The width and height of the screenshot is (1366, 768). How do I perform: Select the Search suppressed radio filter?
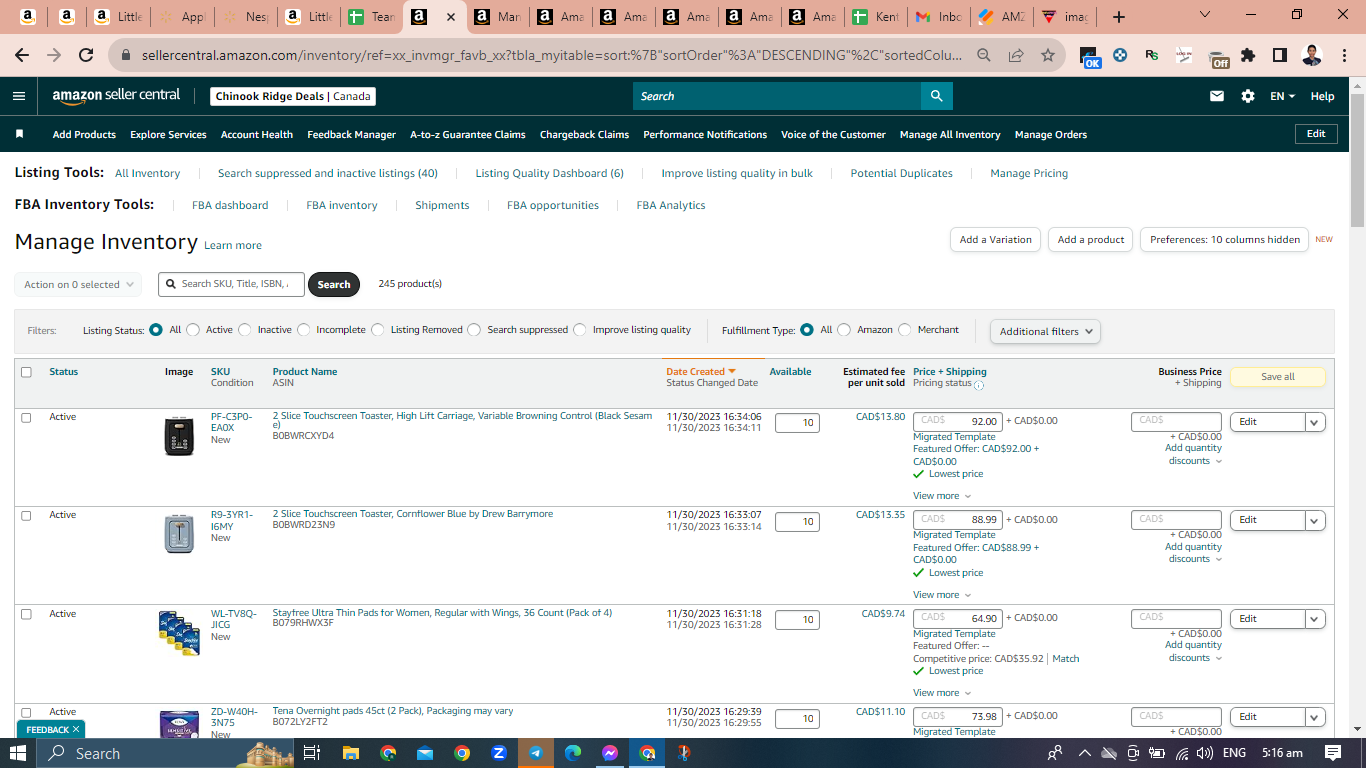474,330
